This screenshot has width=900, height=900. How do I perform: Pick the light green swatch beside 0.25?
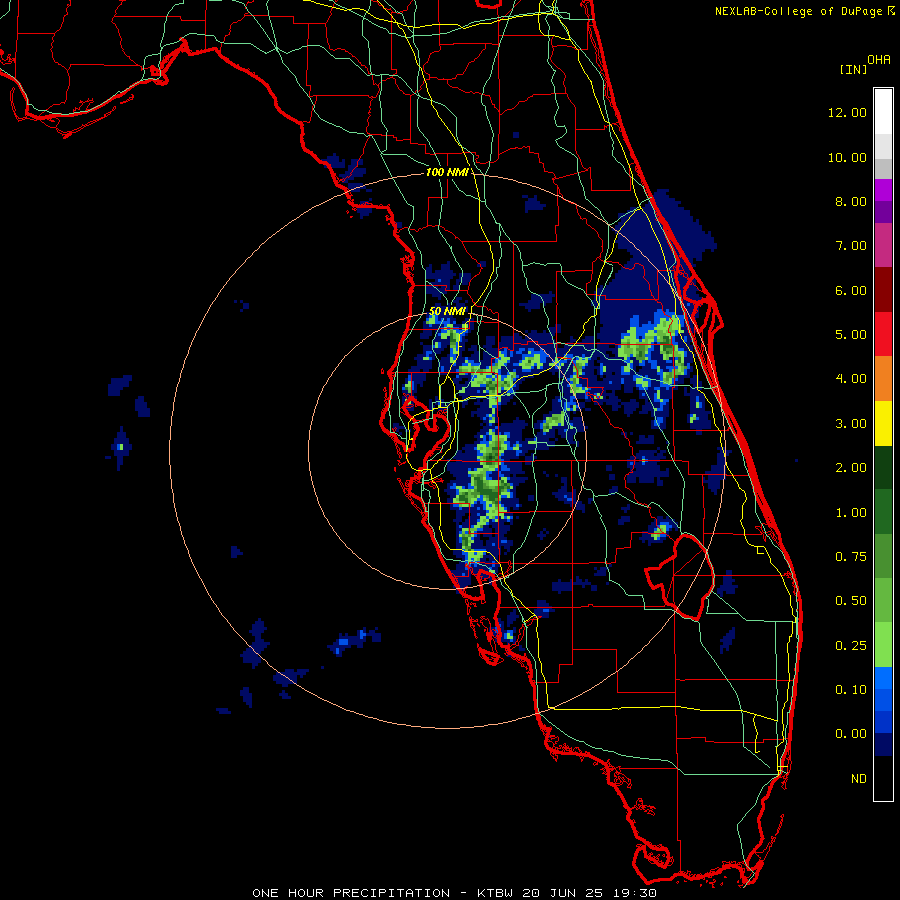(x=883, y=645)
